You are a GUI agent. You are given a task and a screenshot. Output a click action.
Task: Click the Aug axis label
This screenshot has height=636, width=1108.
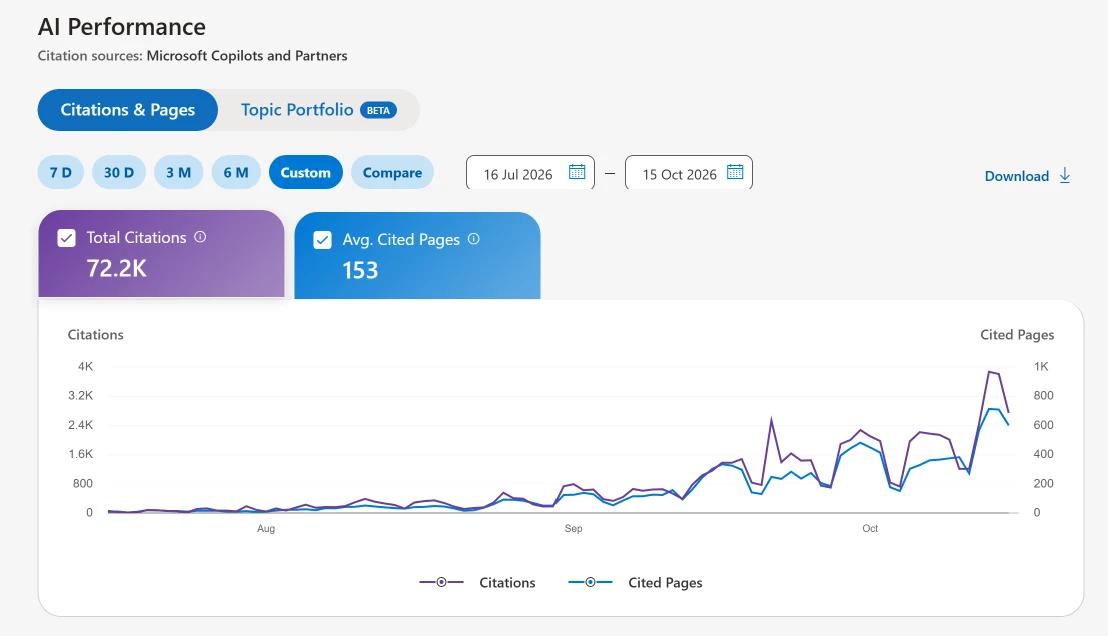(x=266, y=529)
